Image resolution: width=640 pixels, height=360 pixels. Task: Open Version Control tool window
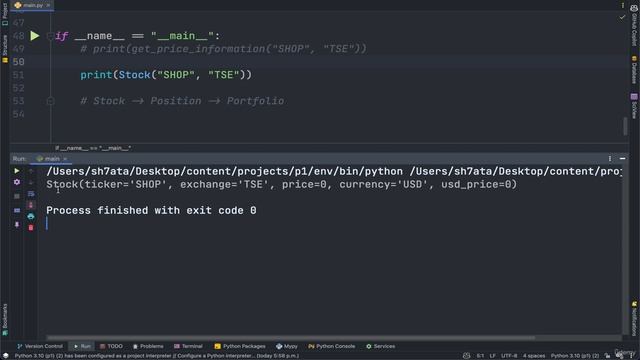(40, 346)
